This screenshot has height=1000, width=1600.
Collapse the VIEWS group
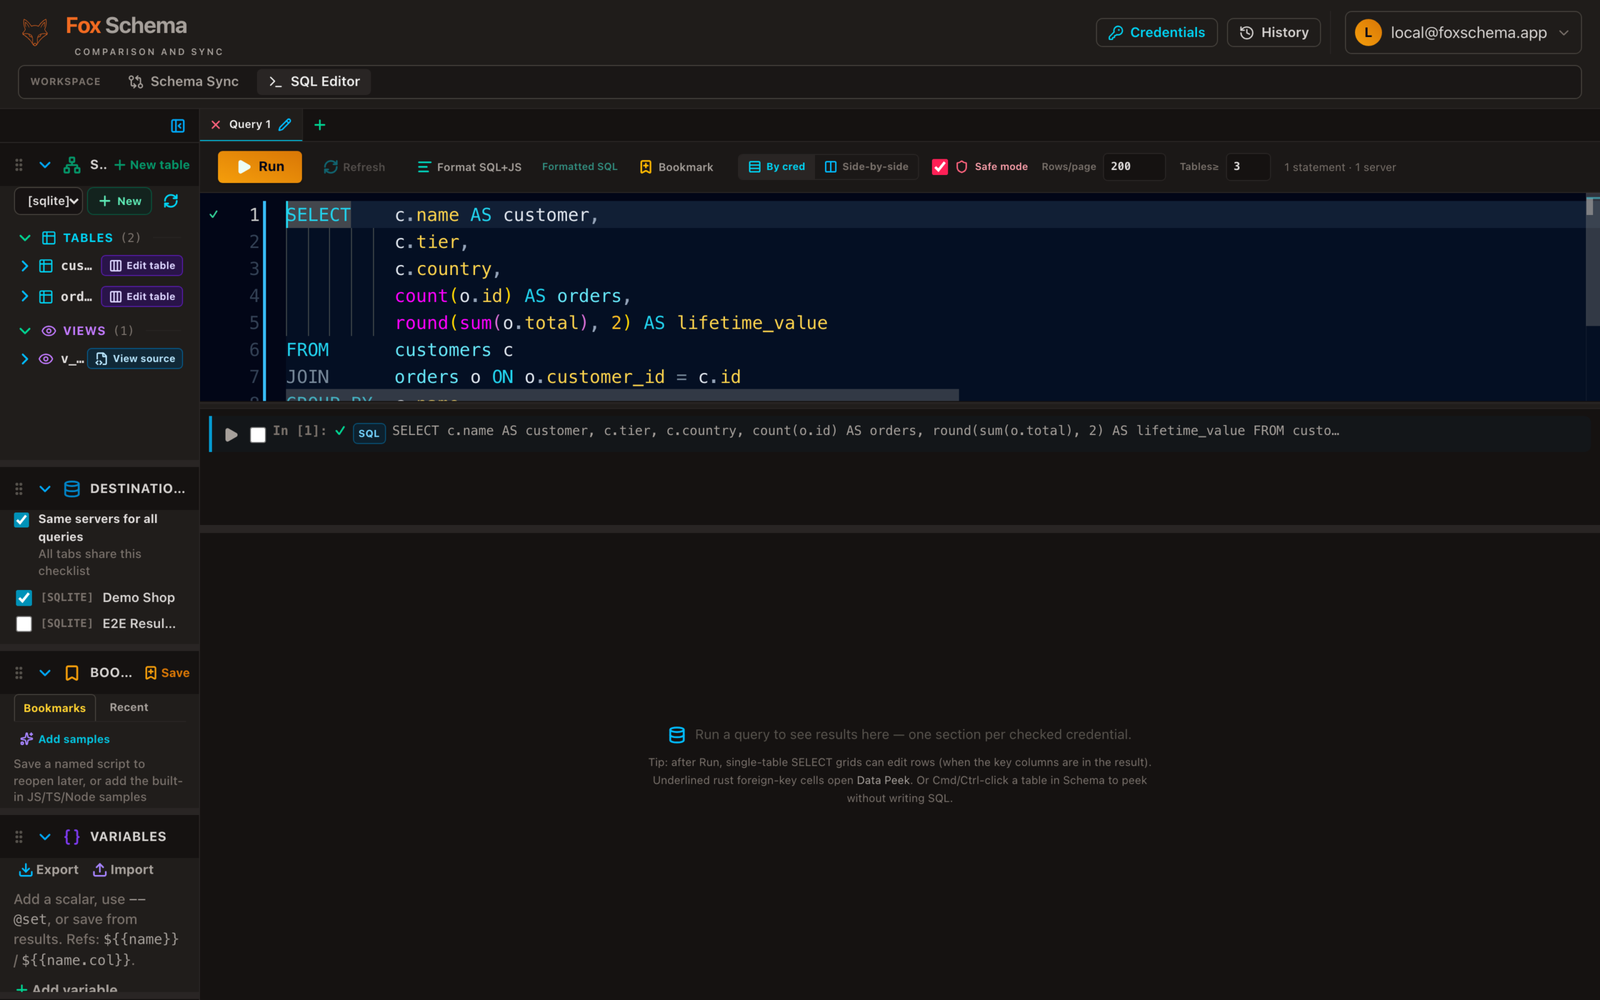(x=25, y=331)
